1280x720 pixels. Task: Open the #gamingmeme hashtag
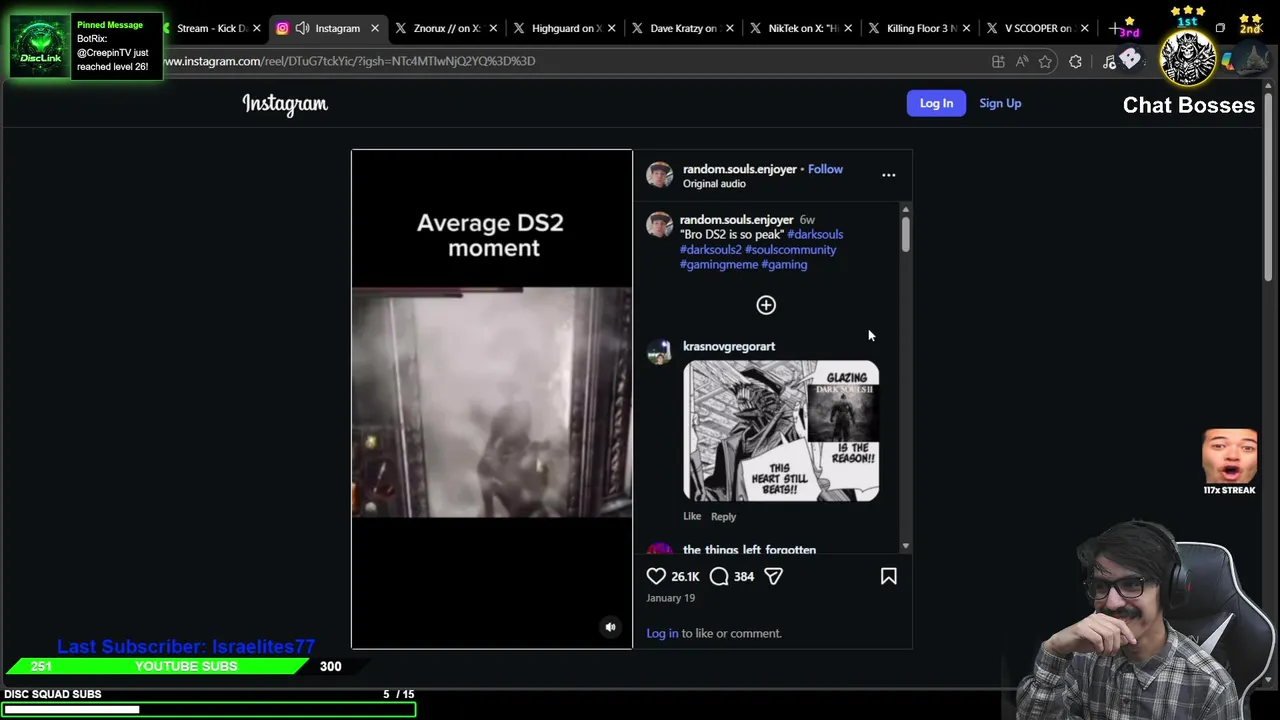tap(719, 264)
